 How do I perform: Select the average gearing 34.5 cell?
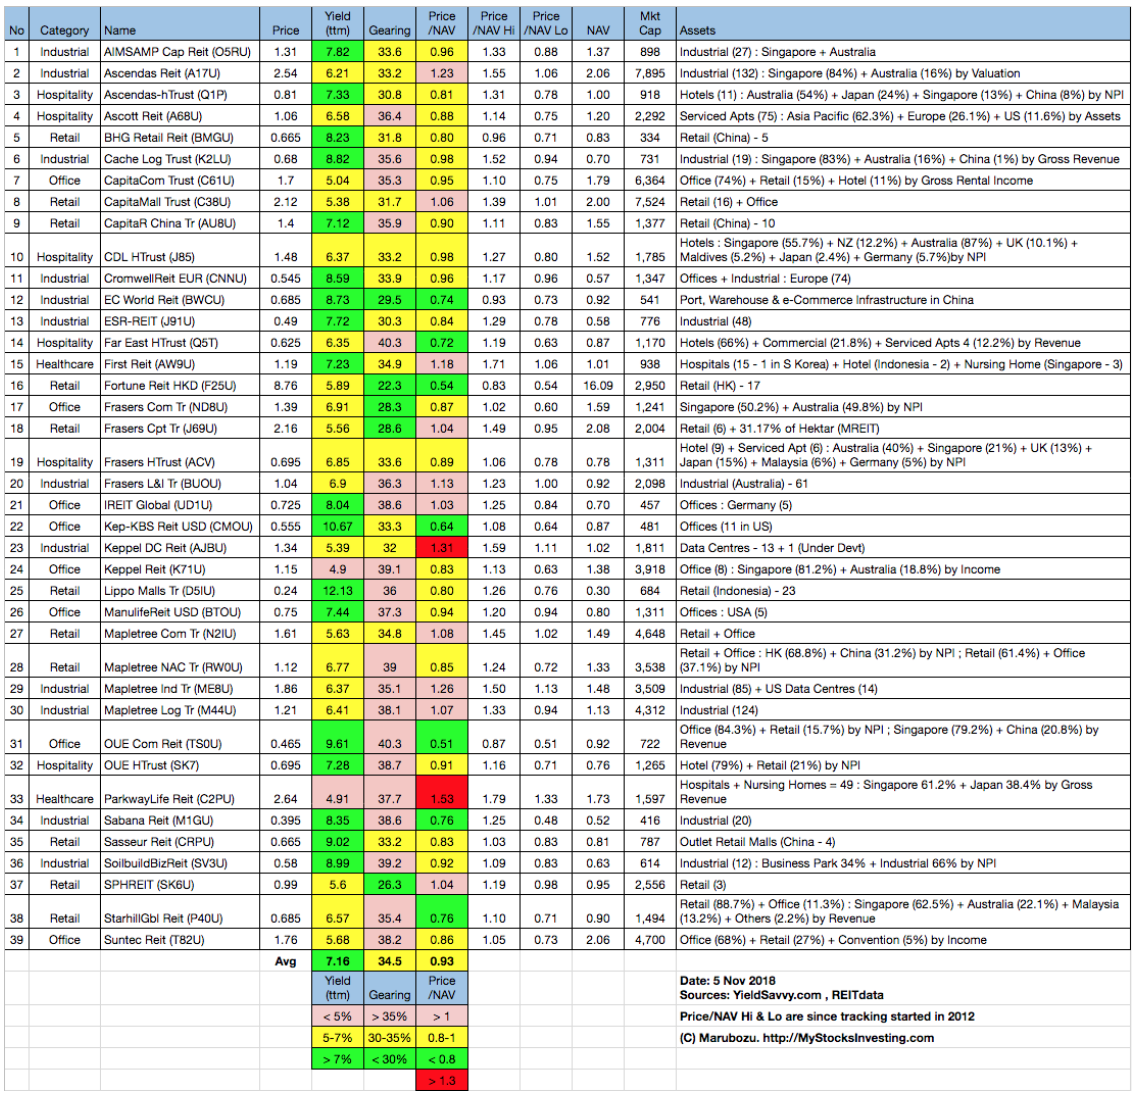390,961
